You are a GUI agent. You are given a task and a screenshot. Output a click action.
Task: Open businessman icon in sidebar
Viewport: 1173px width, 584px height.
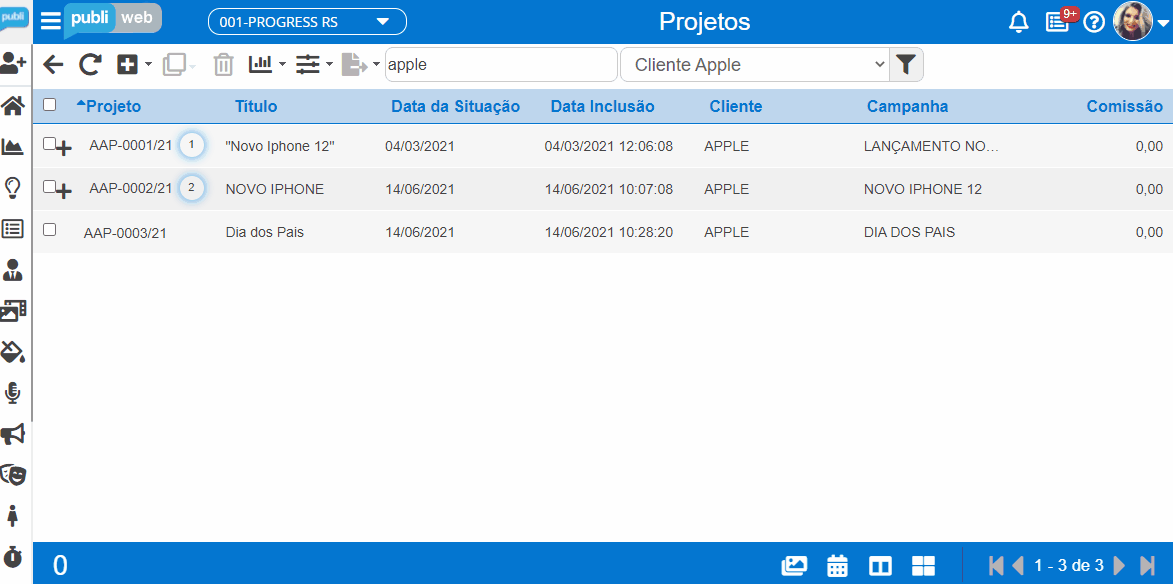point(13,270)
